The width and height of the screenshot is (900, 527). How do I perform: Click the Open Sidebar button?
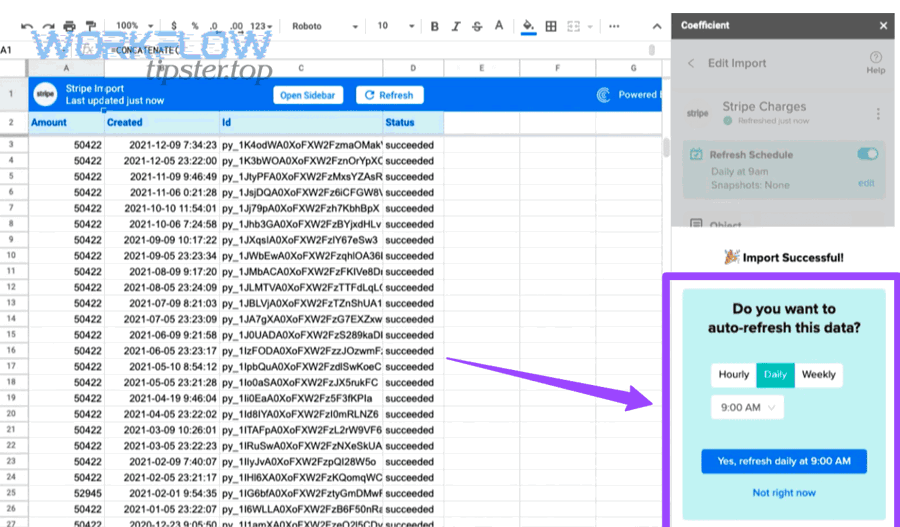pyautogui.click(x=308, y=95)
